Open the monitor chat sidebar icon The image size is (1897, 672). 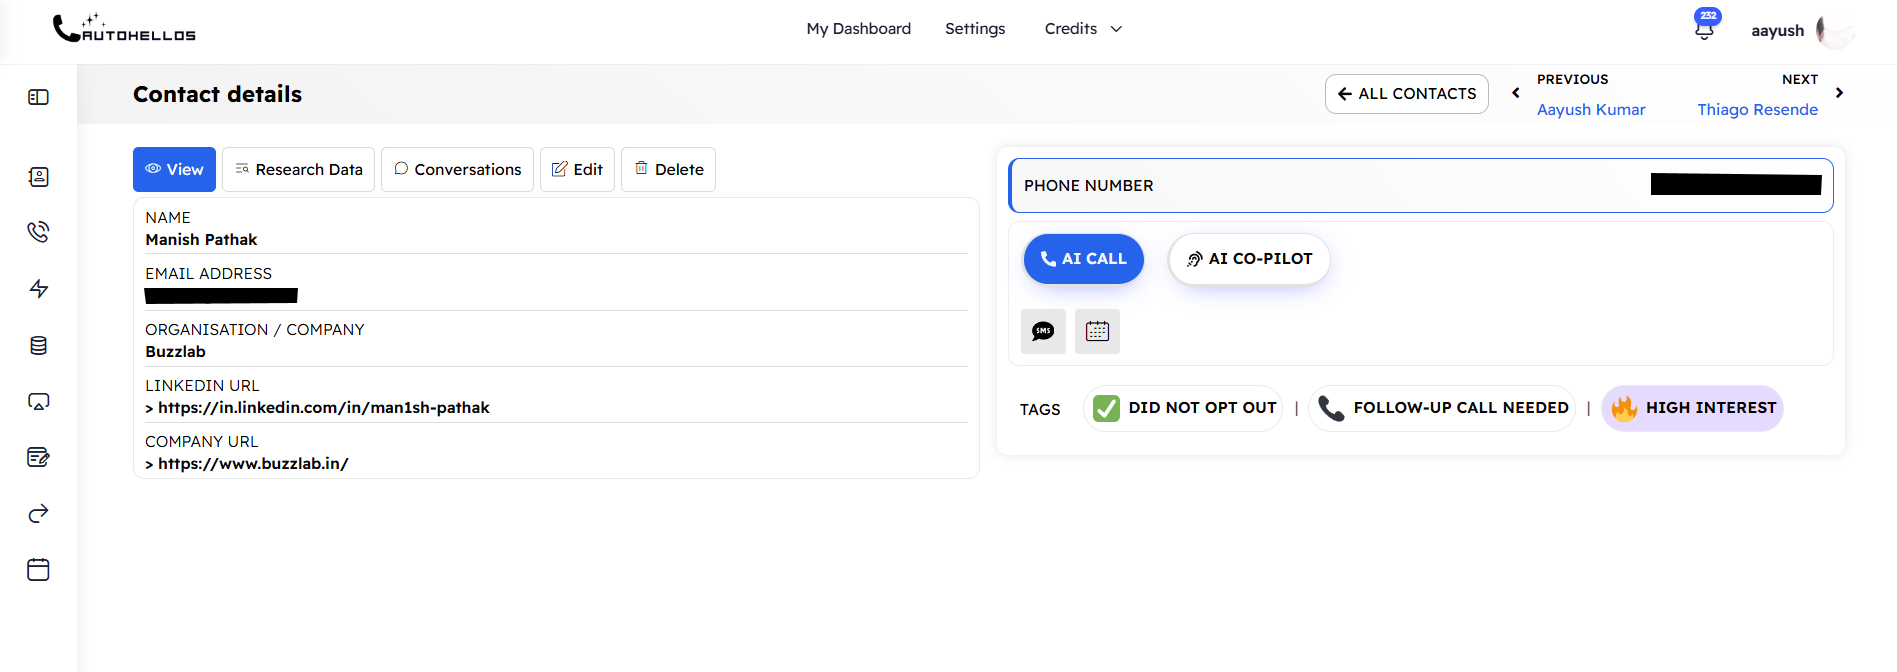coord(38,401)
